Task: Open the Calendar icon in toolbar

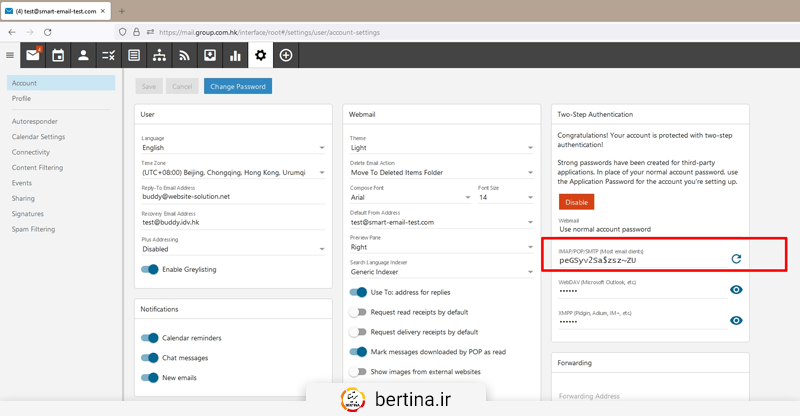Action: [58, 55]
